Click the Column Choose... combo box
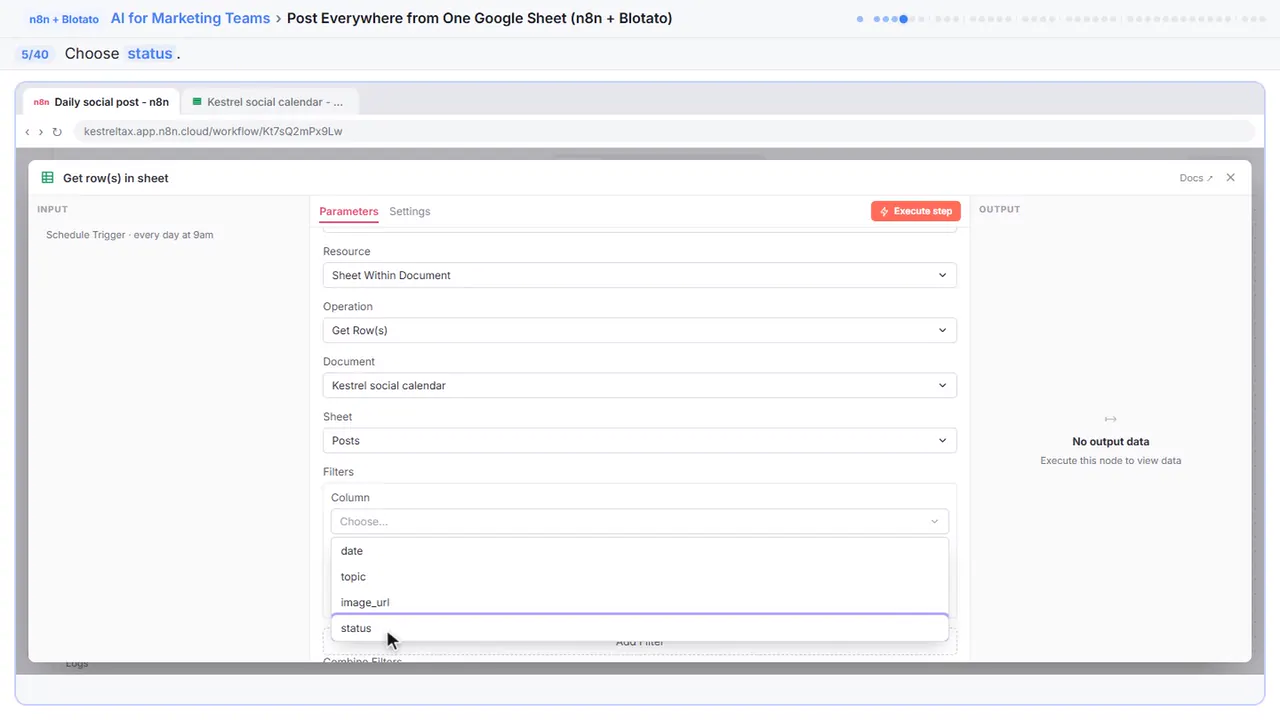Image resolution: width=1280 pixels, height=720 pixels. click(x=639, y=521)
